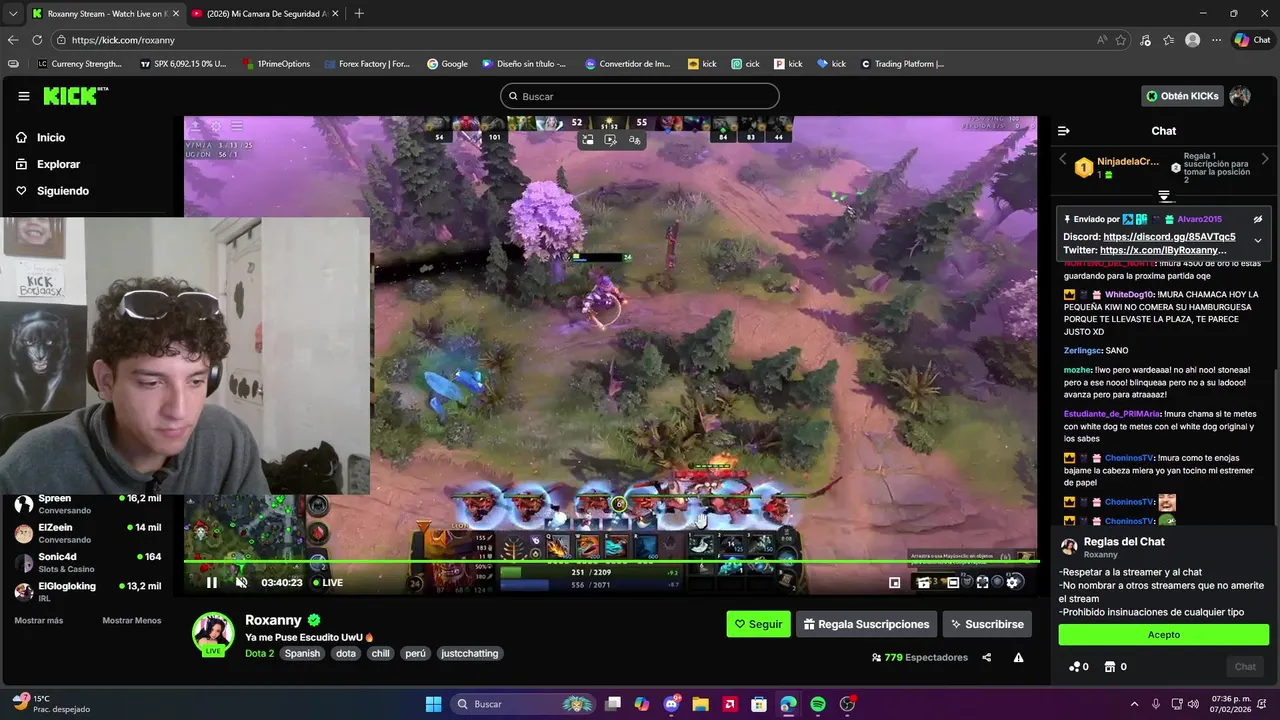Select the perú tag

(415, 653)
